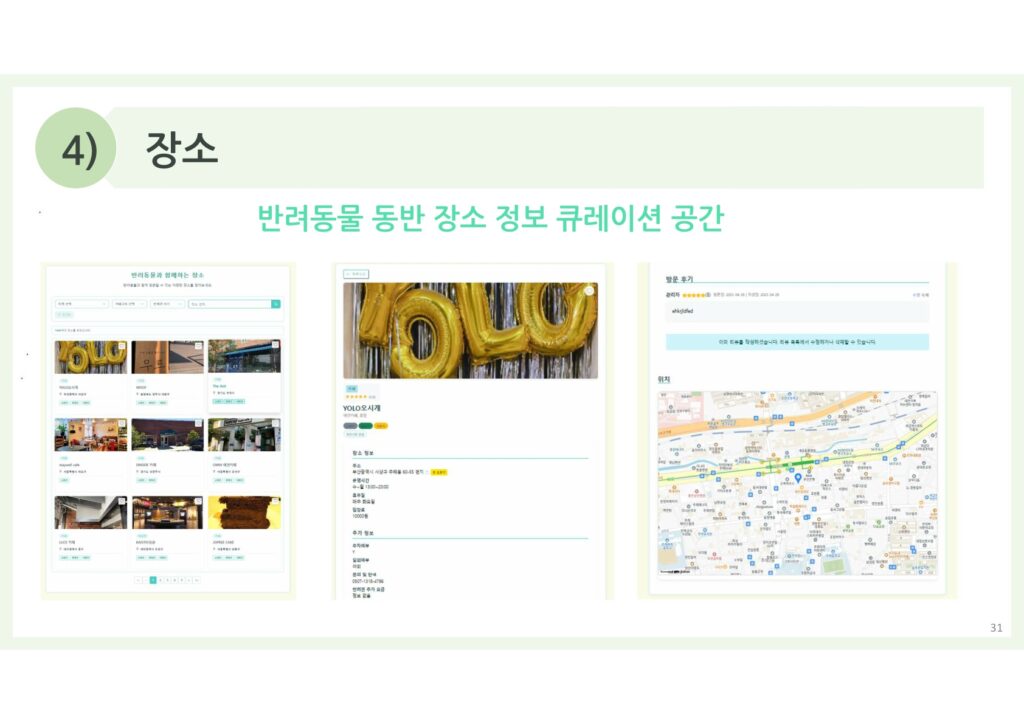Click the slide page number 31
The height and width of the screenshot is (724, 1024).
pos(997,627)
